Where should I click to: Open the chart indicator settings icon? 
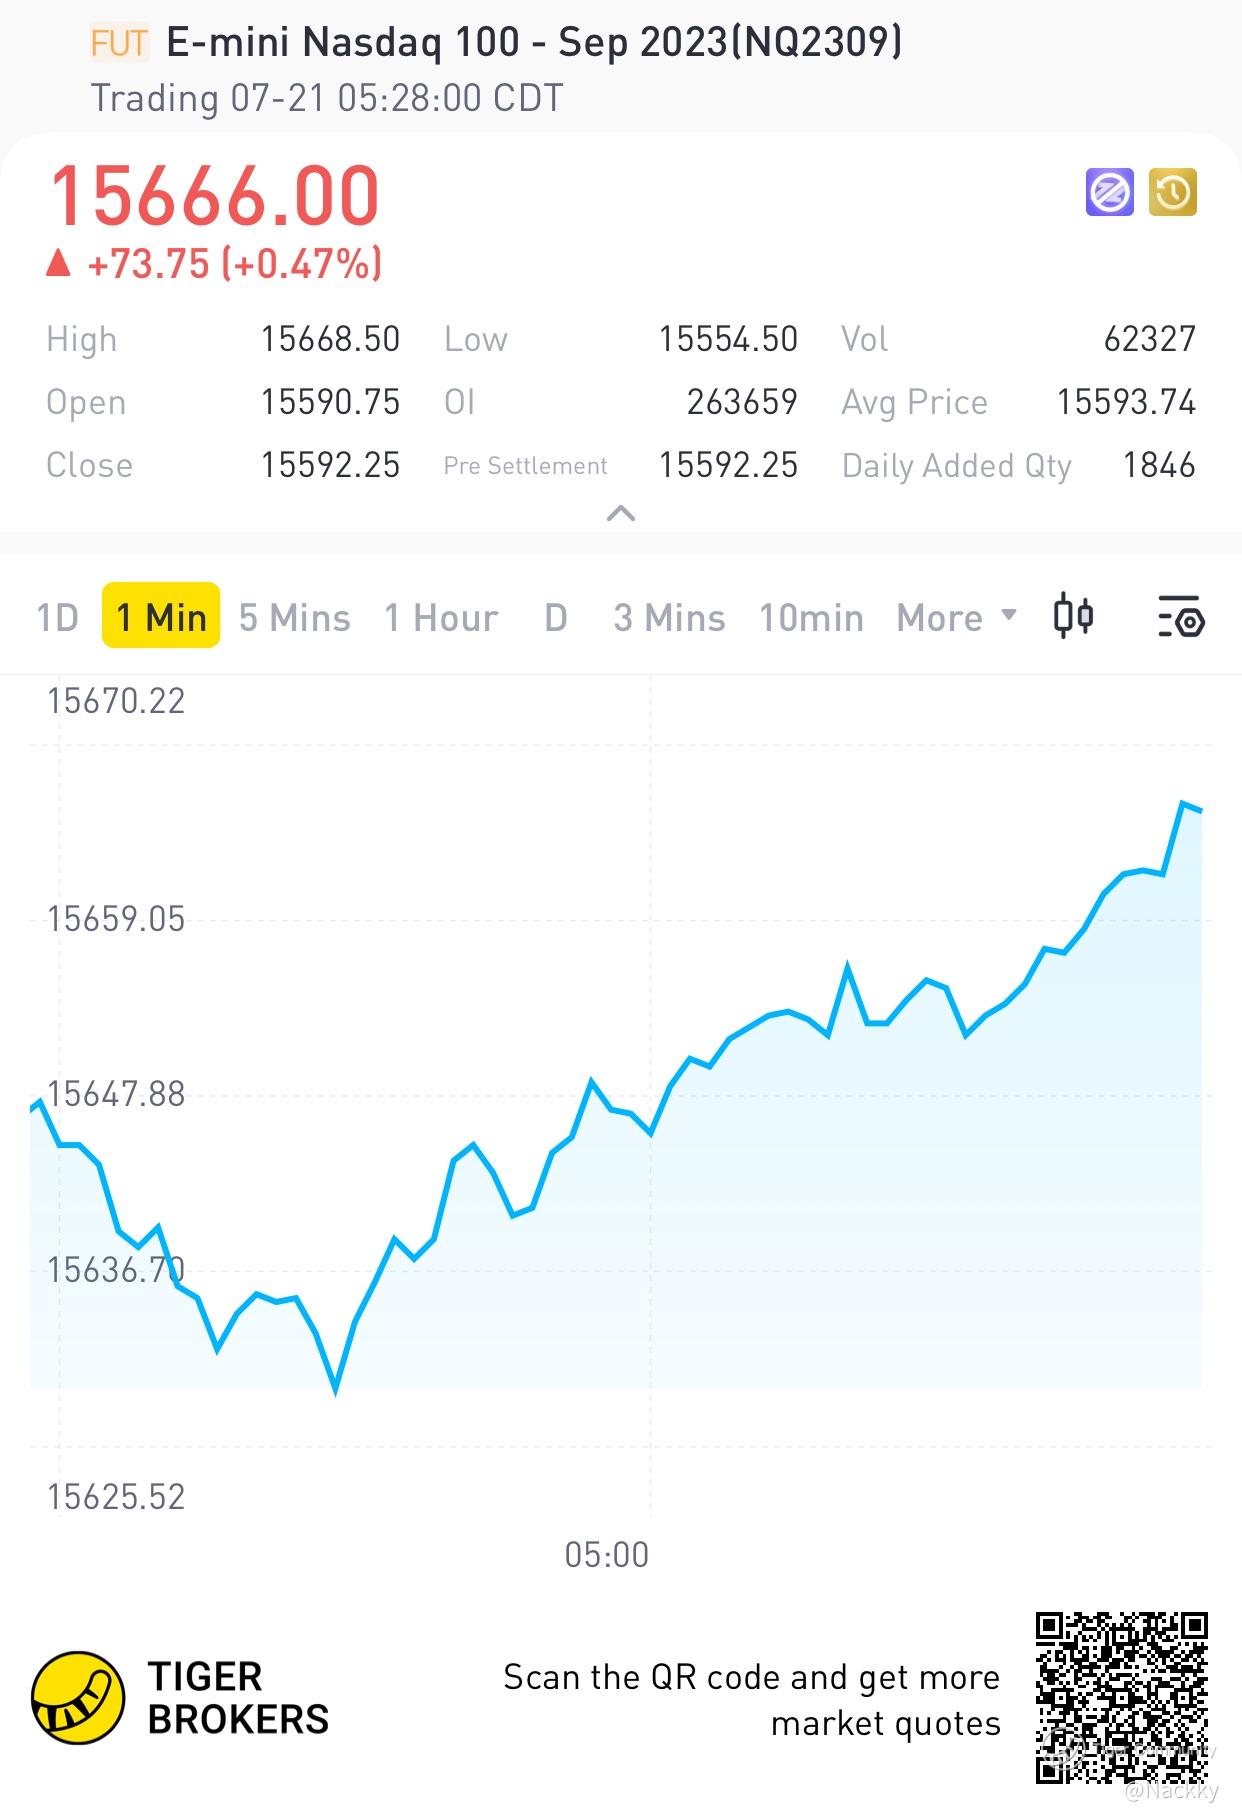(x=1181, y=617)
